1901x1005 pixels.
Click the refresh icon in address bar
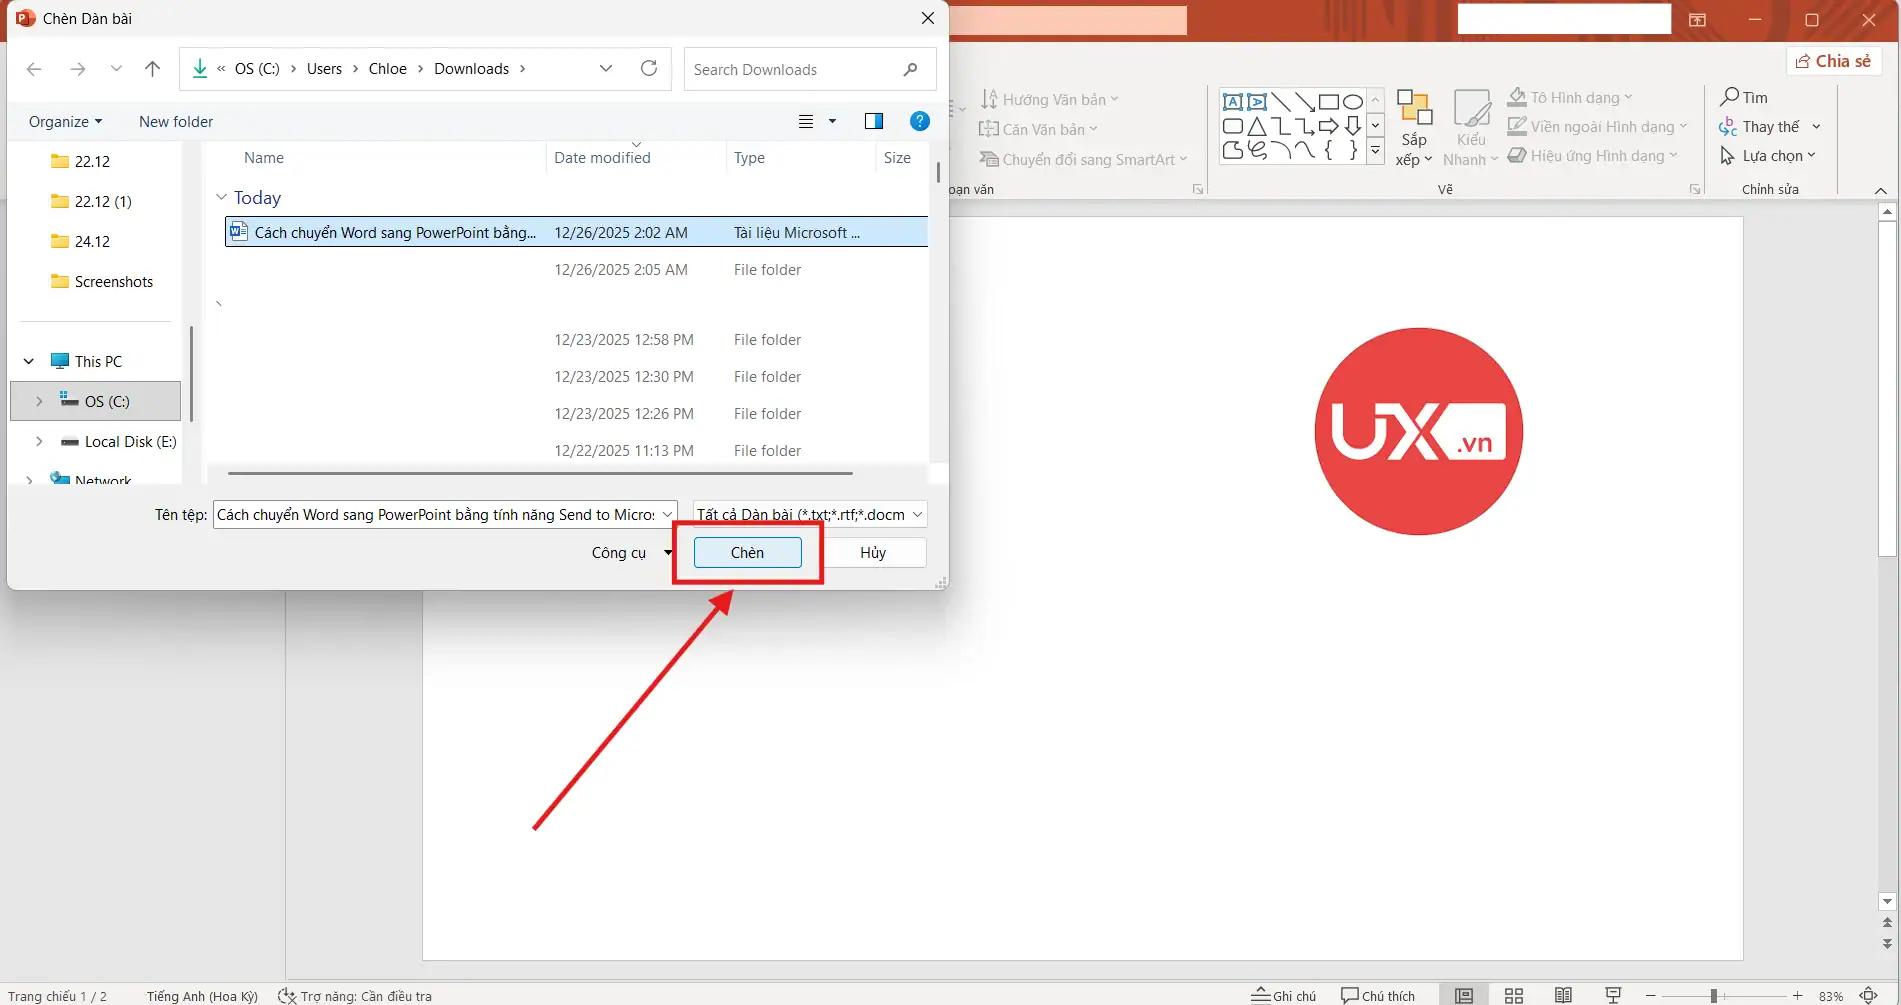click(x=649, y=69)
